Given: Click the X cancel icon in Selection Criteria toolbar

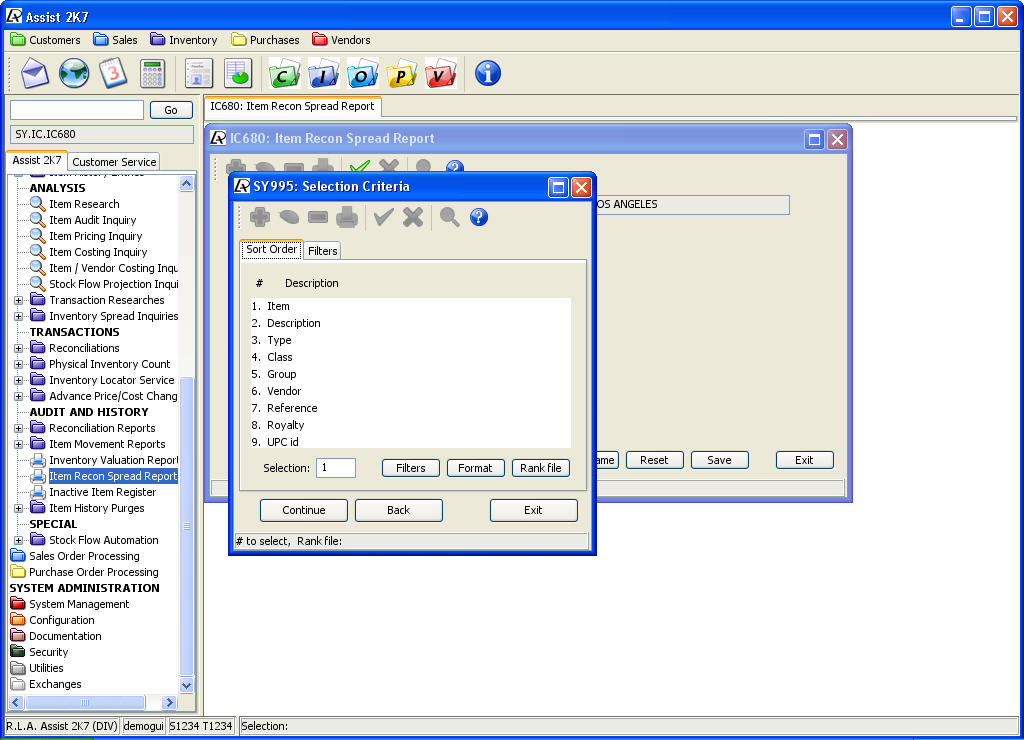Looking at the screenshot, I should (x=413, y=217).
